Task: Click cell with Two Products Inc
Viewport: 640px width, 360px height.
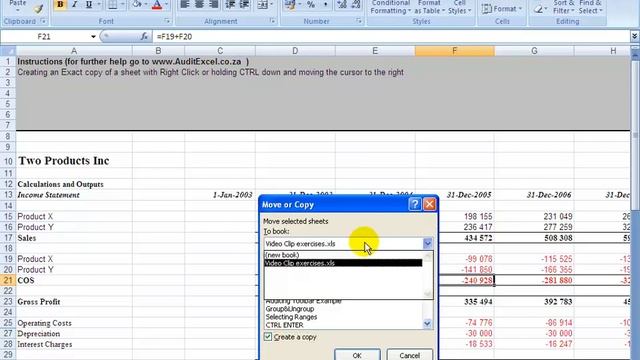Action: click(x=74, y=160)
